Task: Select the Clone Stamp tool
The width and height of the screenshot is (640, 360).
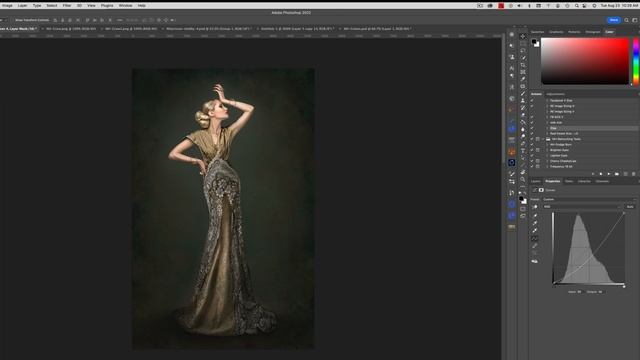Action: 523,100
